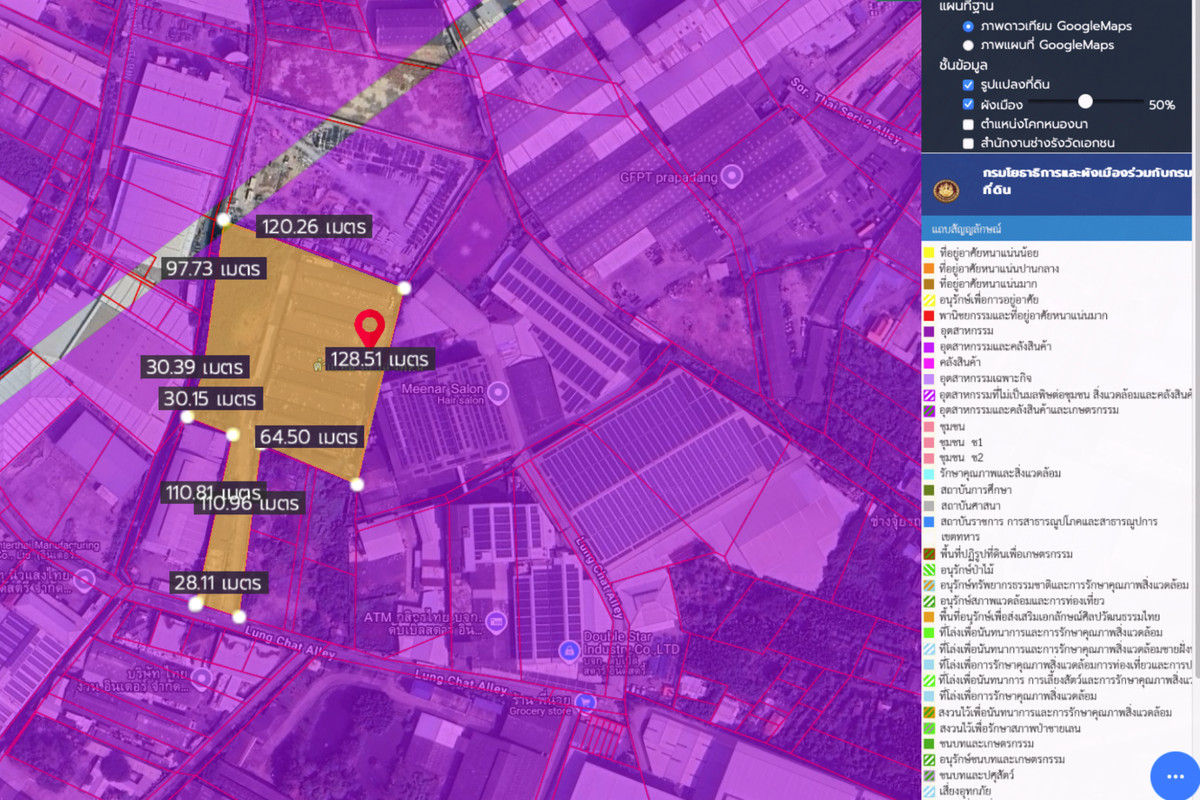Click the Double Star Industry lock marker
The height and width of the screenshot is (800, 1200).
[x=568, y=651]
